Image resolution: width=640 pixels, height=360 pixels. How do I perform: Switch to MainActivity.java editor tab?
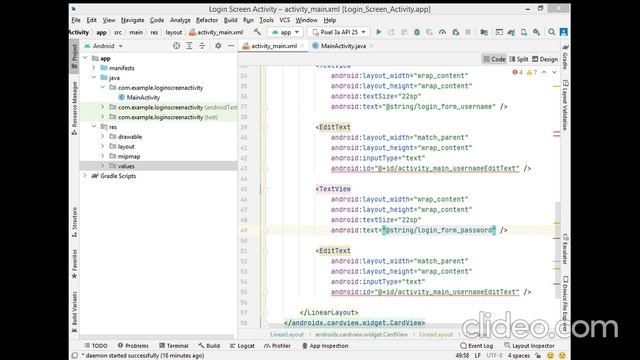[x=343, y=46]
